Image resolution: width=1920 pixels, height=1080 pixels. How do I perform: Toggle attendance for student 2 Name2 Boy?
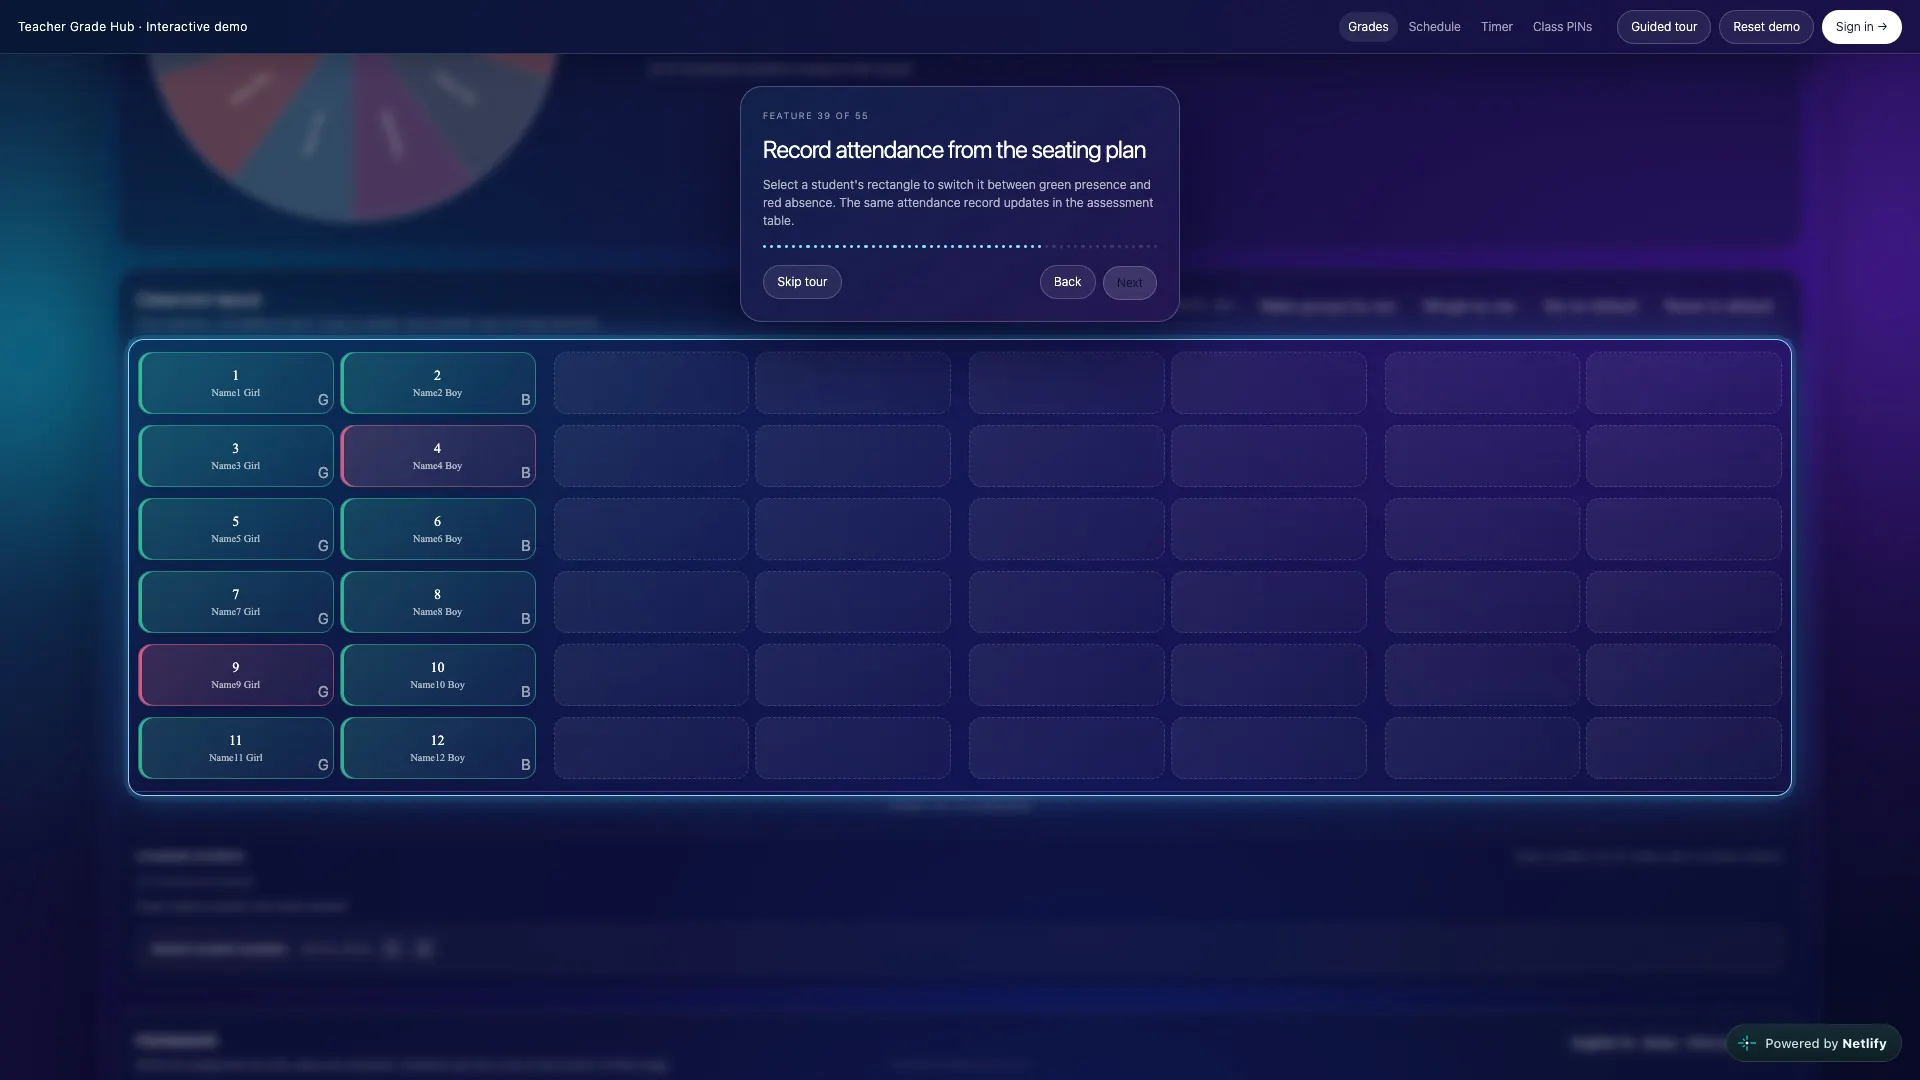coord(438,383)
